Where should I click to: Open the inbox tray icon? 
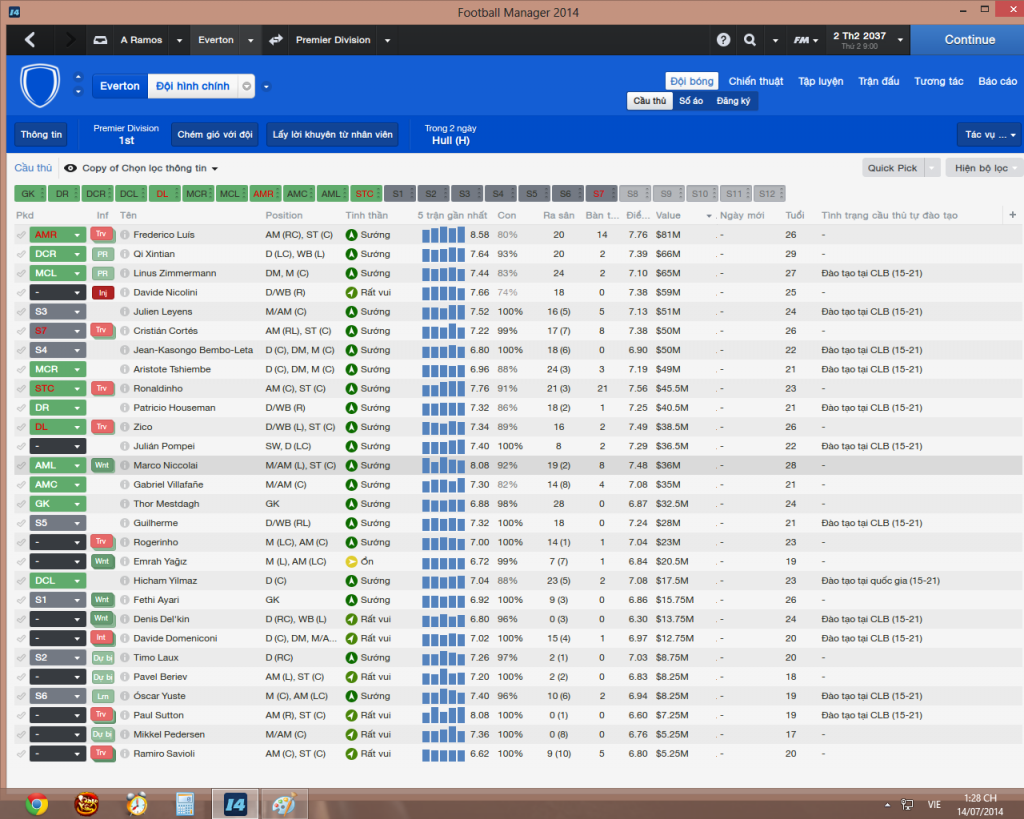click(x=100, y=40)
